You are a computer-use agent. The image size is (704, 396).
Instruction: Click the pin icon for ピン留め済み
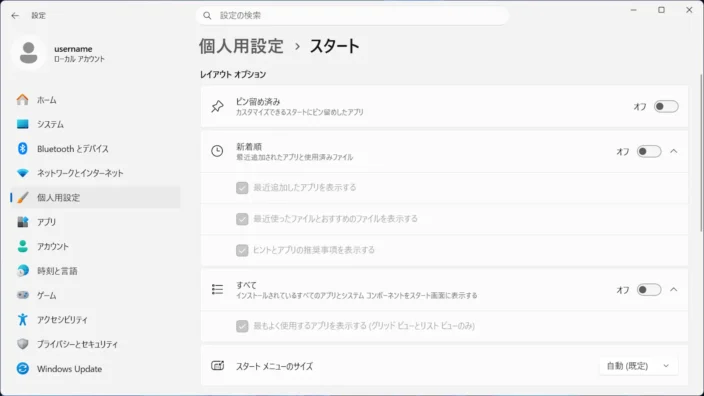point(217,106)
